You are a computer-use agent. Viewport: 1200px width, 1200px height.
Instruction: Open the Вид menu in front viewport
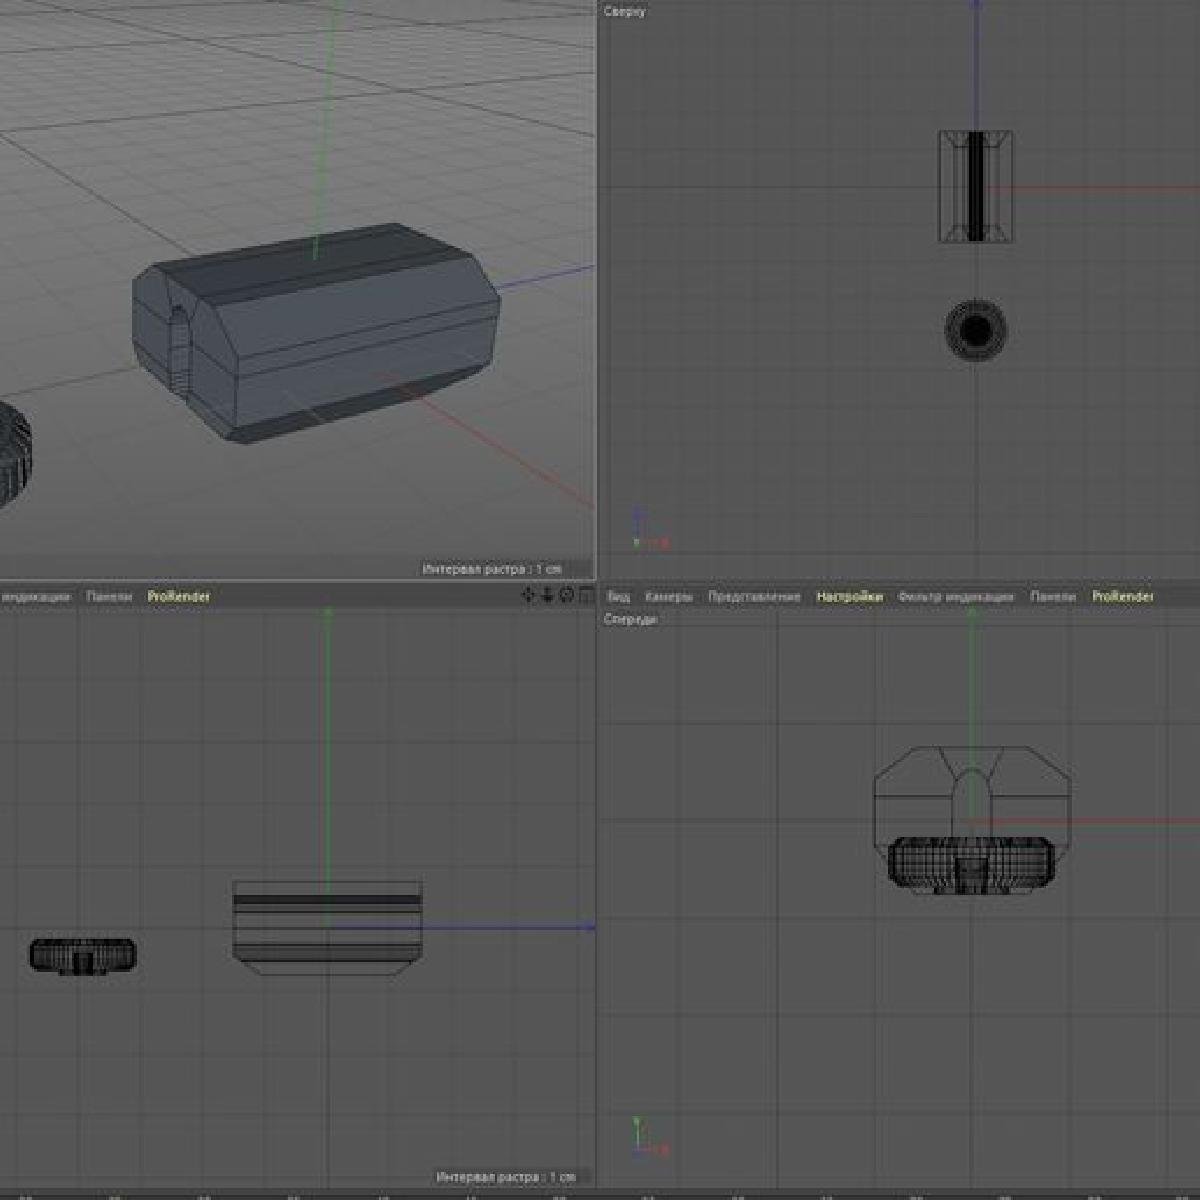(619, 597)
